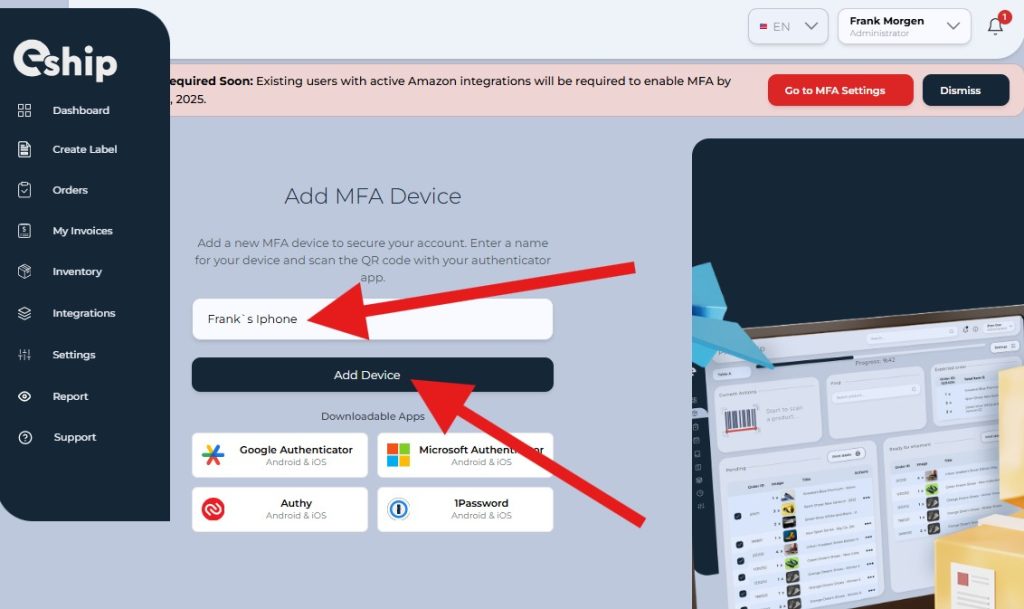Click the 1Password logo icon
This screenshot has height=609, width=1024.
pyautogui.click(x=398, y=509)
